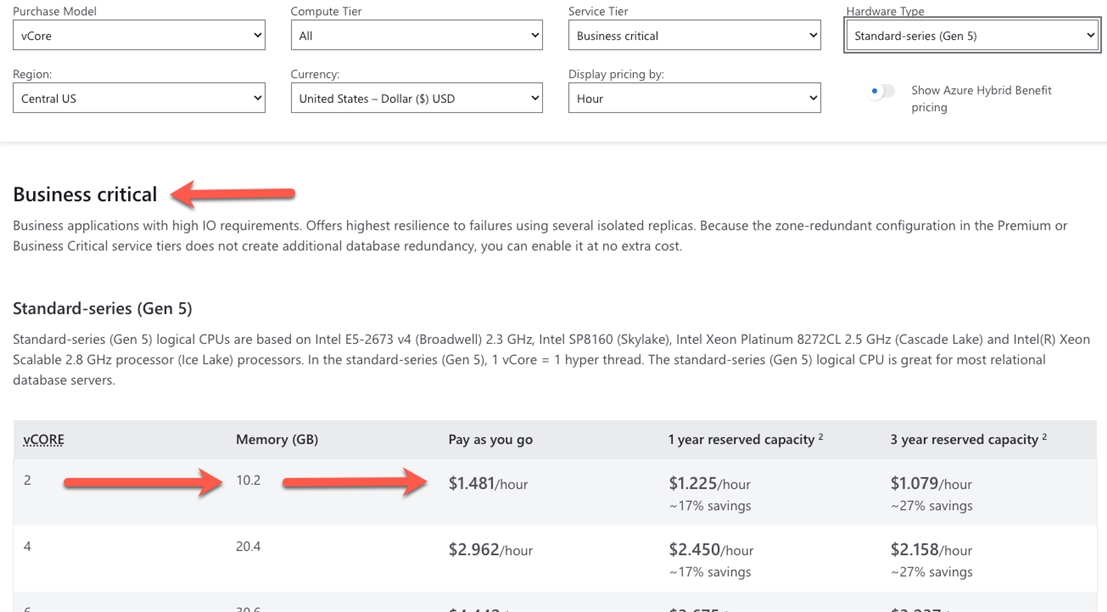Click the Pay as you go column header
Screen dimensions: 1107x612
pyautogui.click(x=490, y=439)
